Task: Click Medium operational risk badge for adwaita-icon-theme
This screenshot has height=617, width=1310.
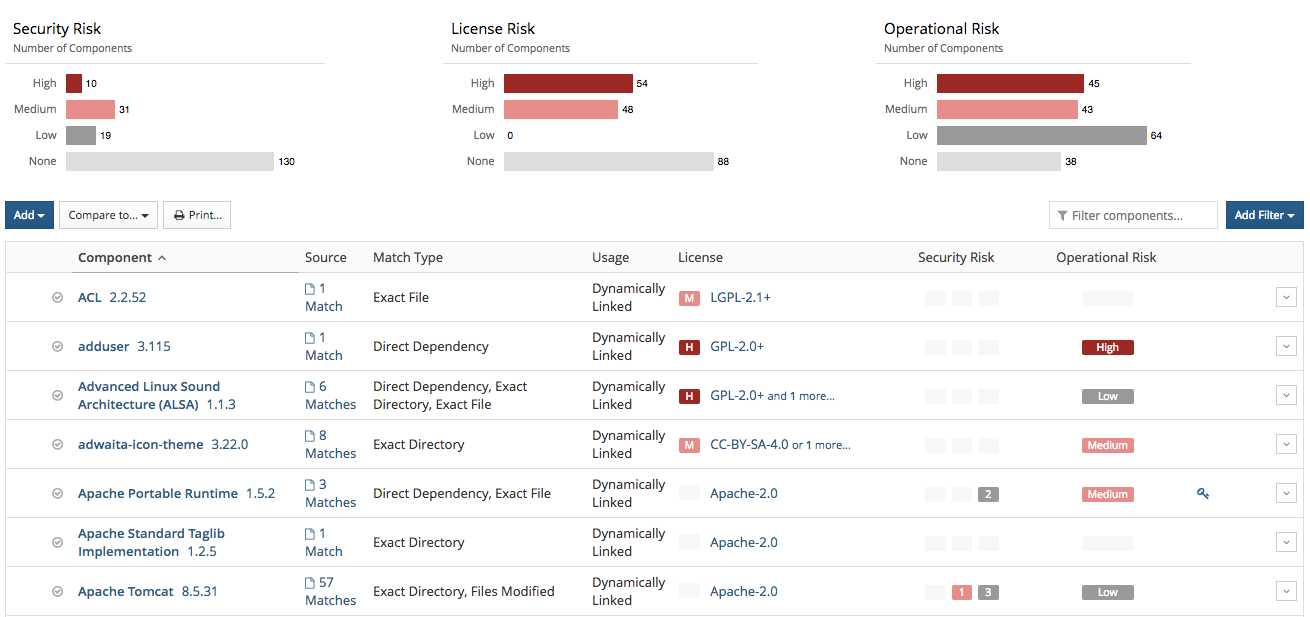Action: [1107, 445]
